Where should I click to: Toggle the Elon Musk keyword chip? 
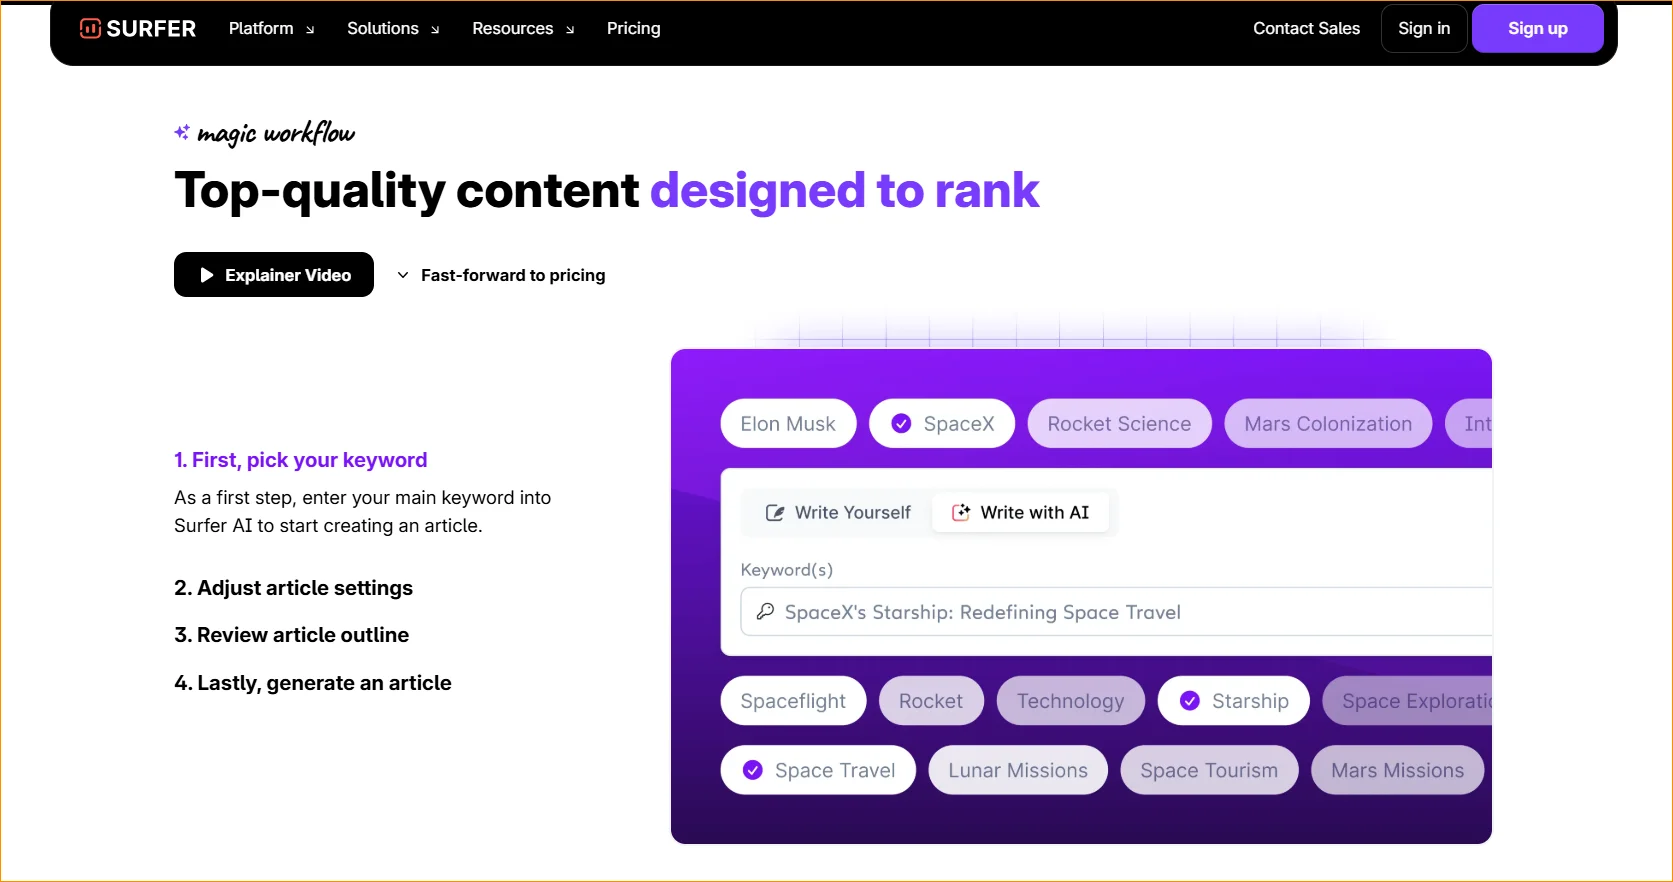[x=788, y=424]
